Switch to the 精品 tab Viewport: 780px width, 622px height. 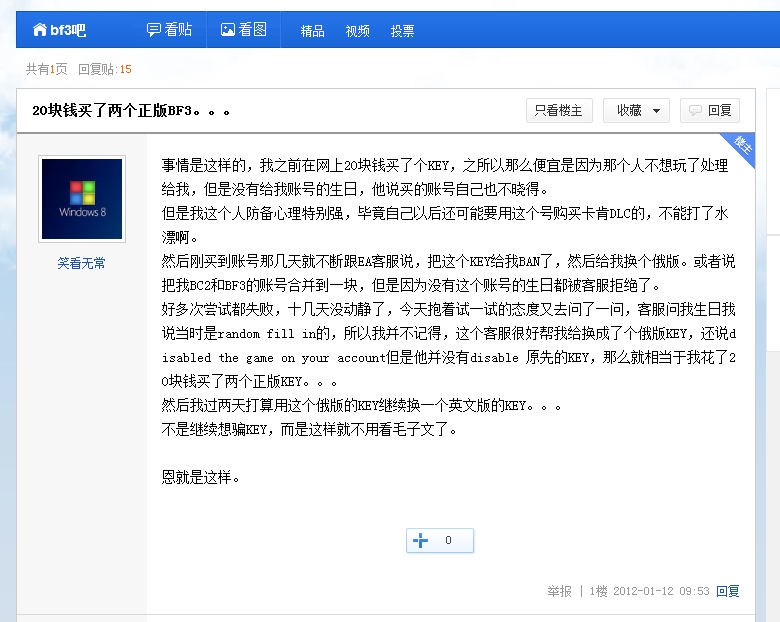(312, 31)
